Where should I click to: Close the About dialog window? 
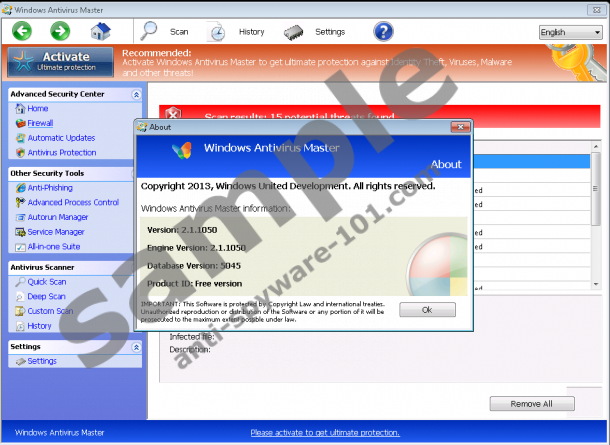pos(459,128)
